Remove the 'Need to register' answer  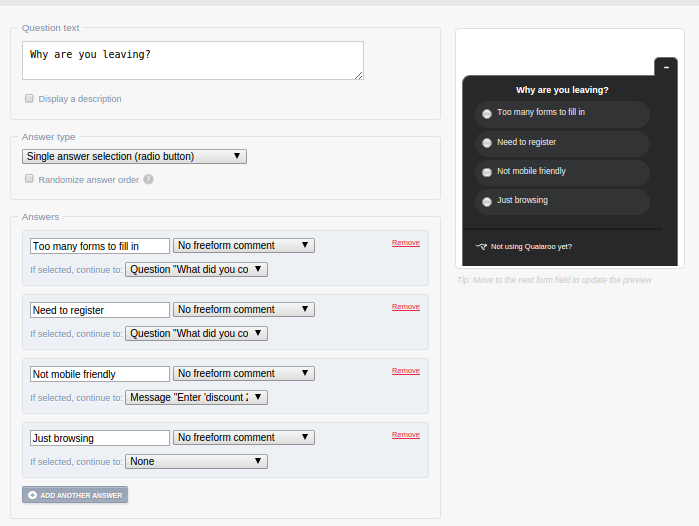(406, 307)
